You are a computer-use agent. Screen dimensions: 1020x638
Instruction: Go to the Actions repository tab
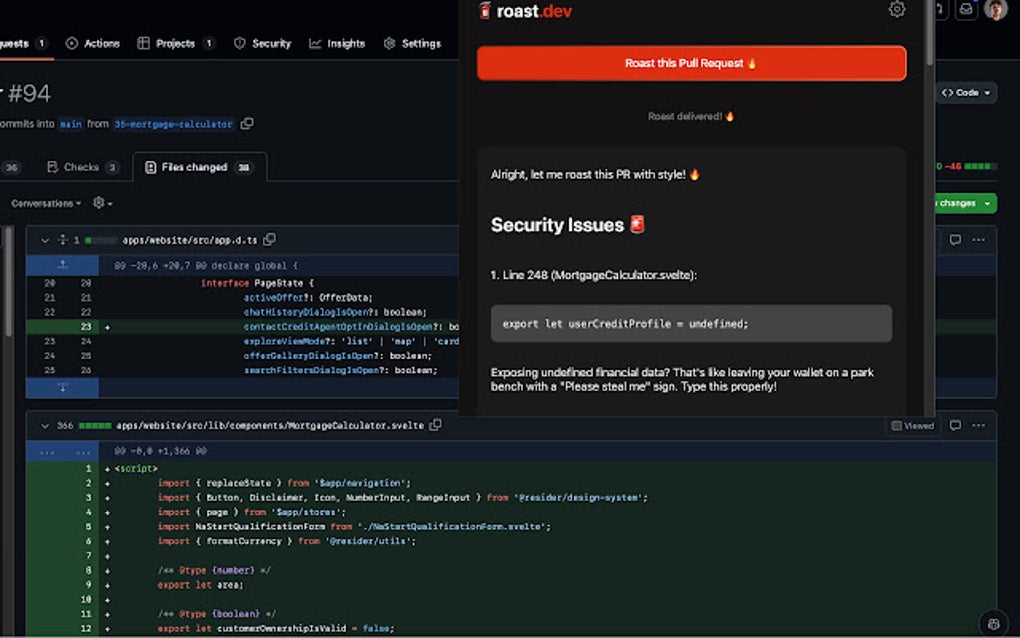92,44
